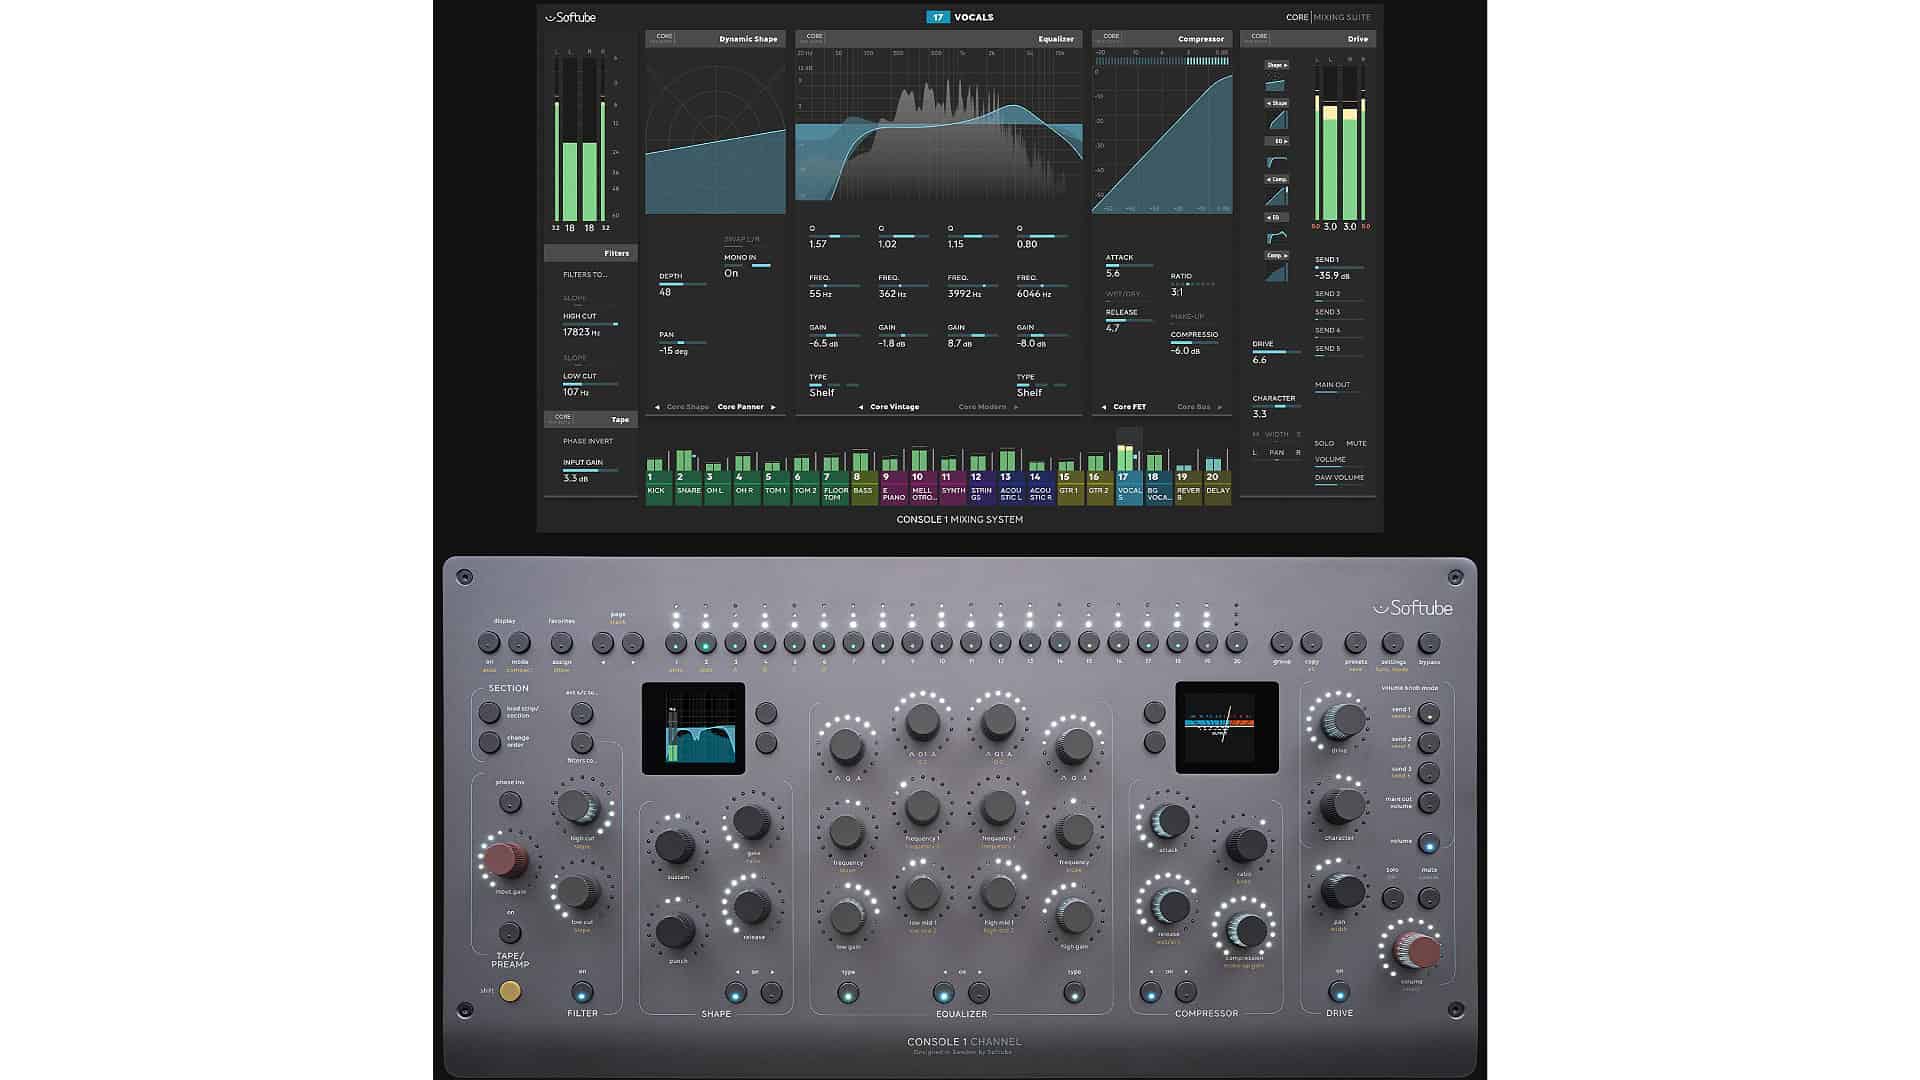The image size is (1920, 1080).
Task: Toggle PHASE INVERT in Tape section
Action: [x=588, y=441]
